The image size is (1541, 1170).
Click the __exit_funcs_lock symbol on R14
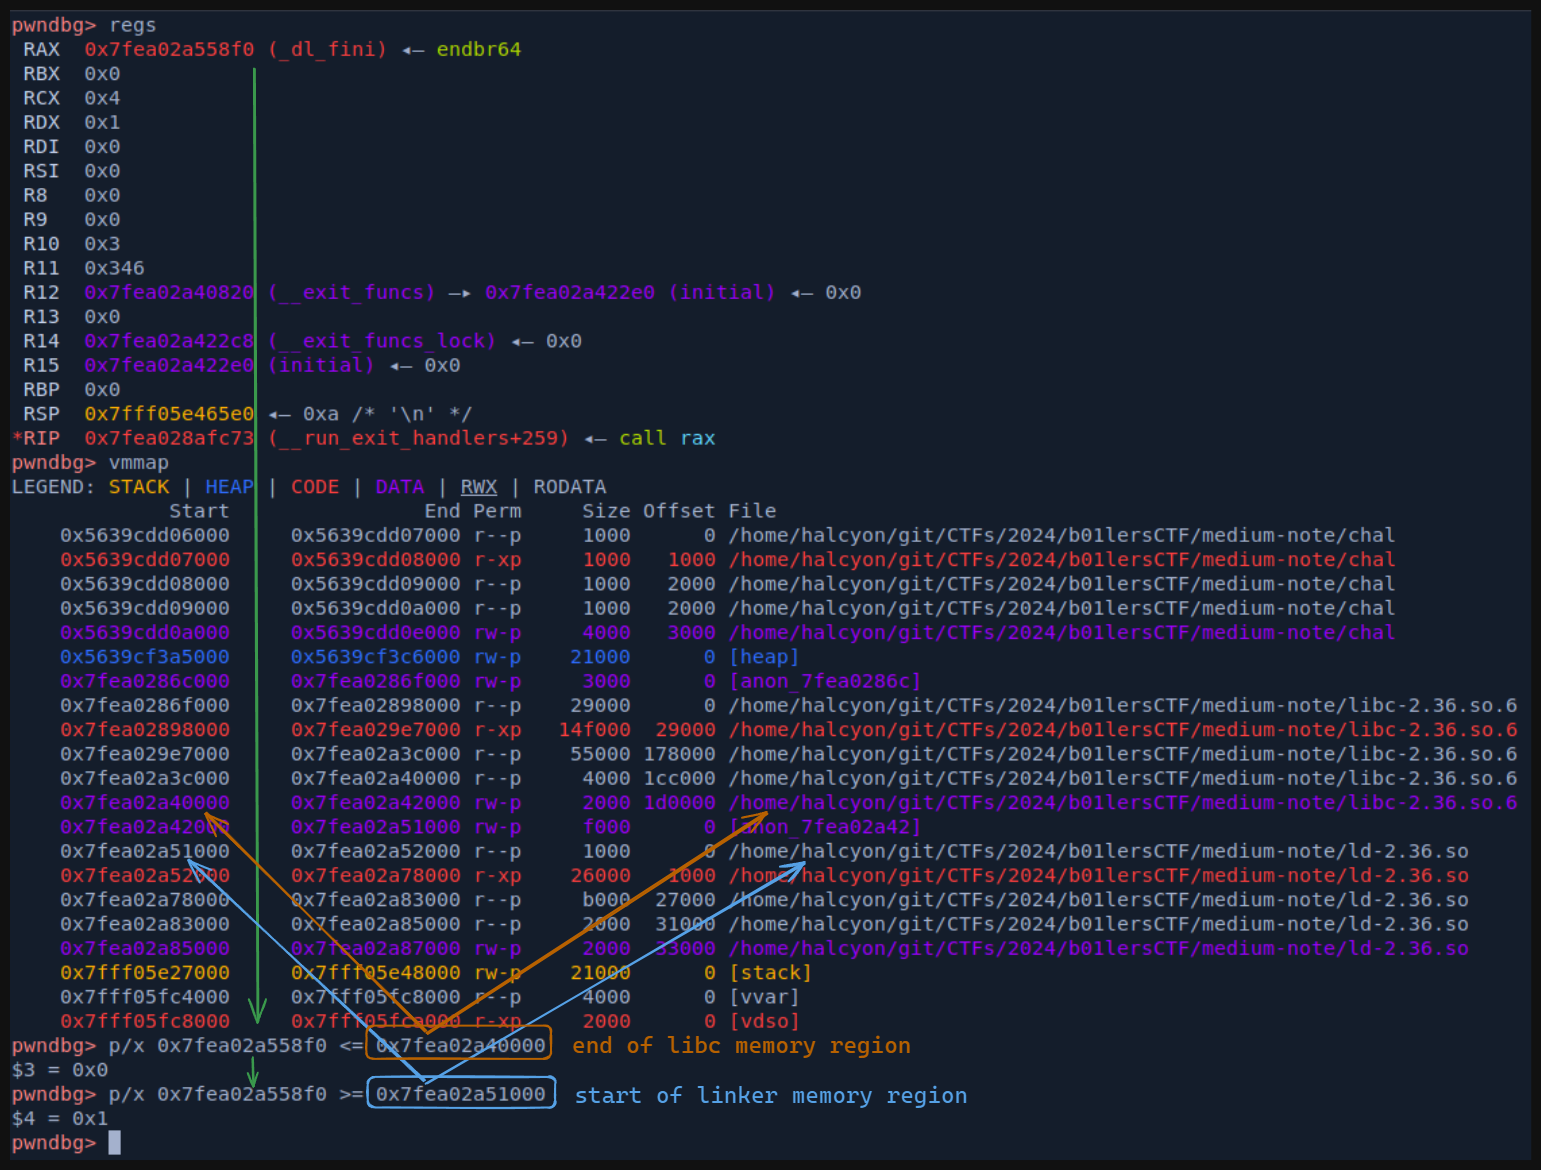pos(382,341)
